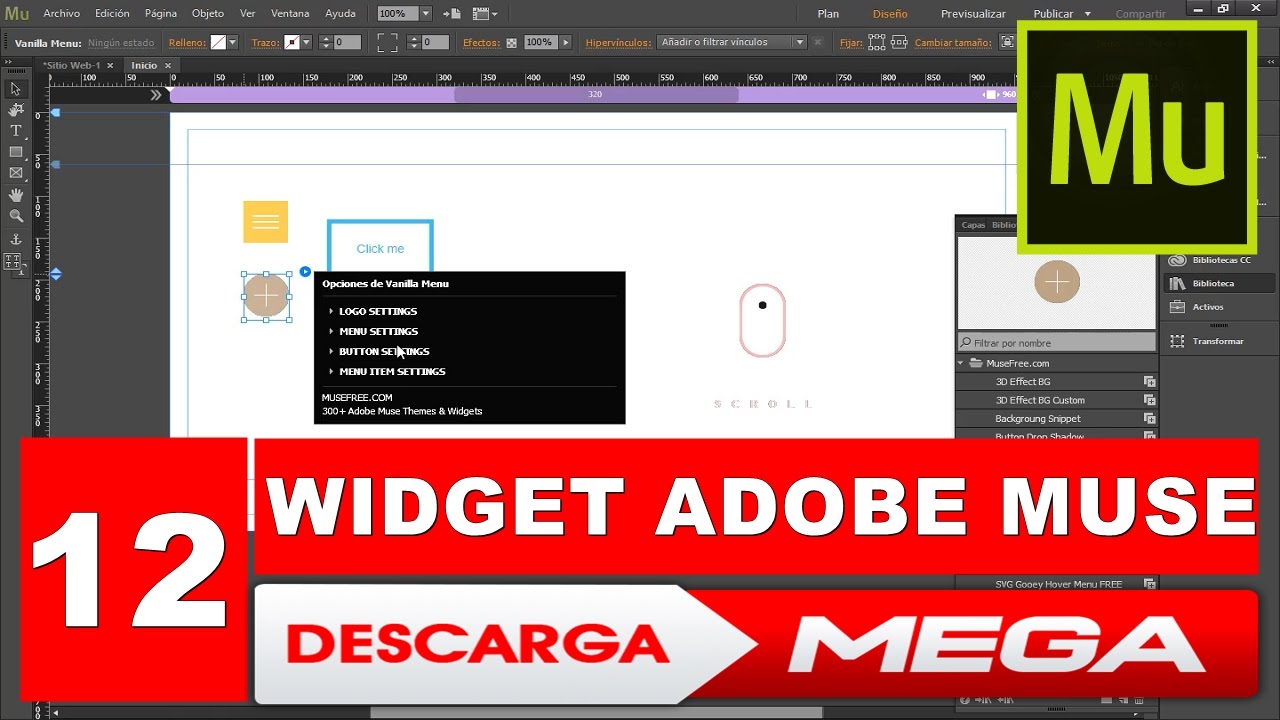
Task: Click the Relleno fill color swatch
Action: [x=218, y=43]
